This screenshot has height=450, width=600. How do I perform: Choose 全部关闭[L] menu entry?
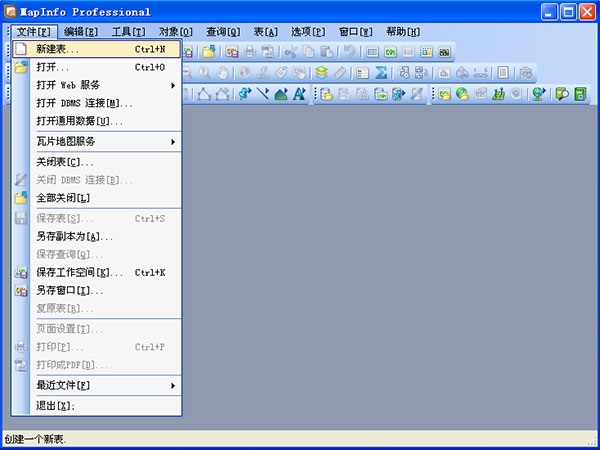coord(97,198)
